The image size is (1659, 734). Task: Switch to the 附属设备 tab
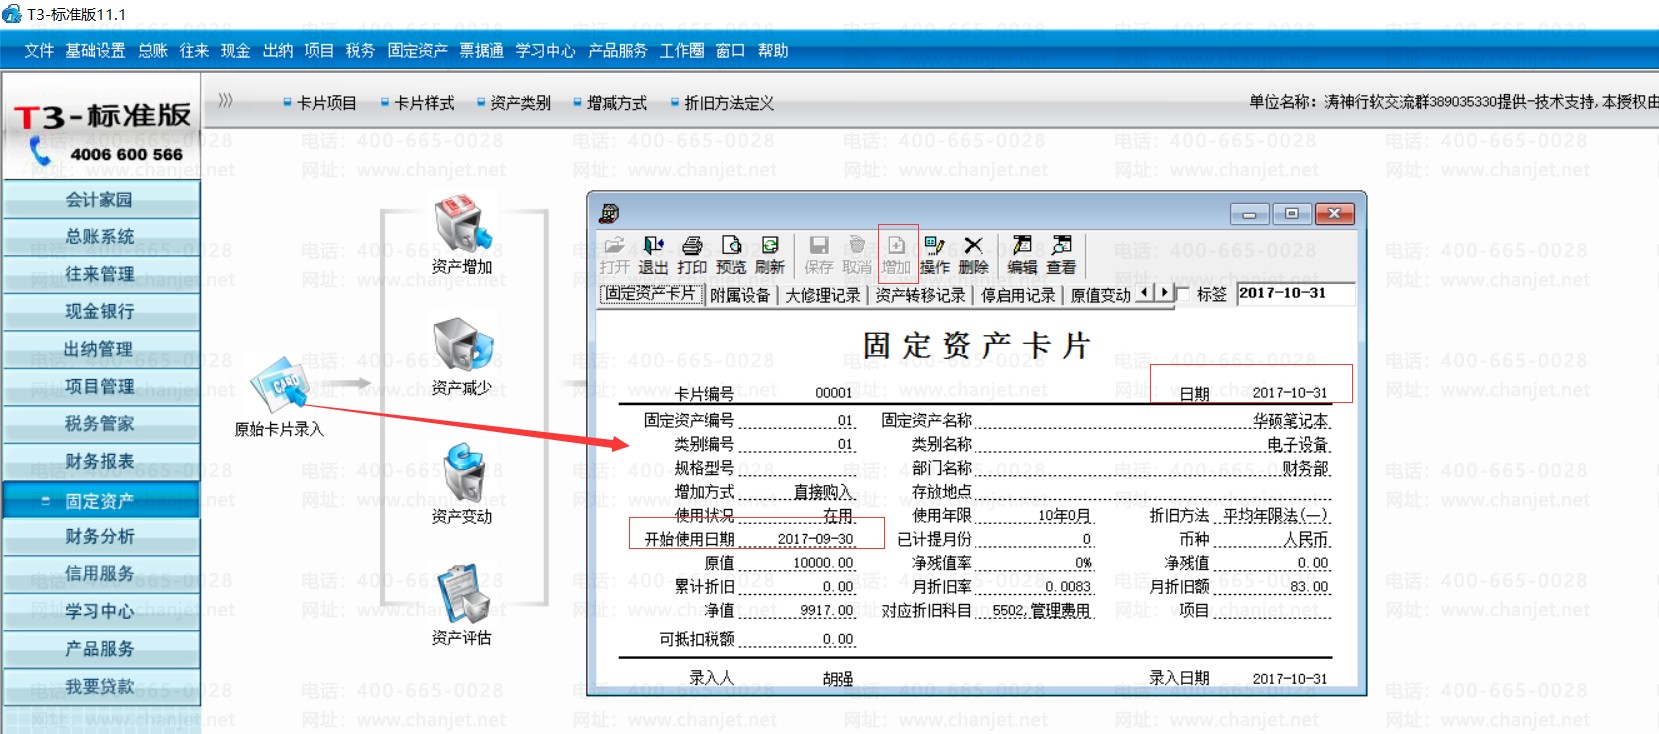(x=740, y=295)
